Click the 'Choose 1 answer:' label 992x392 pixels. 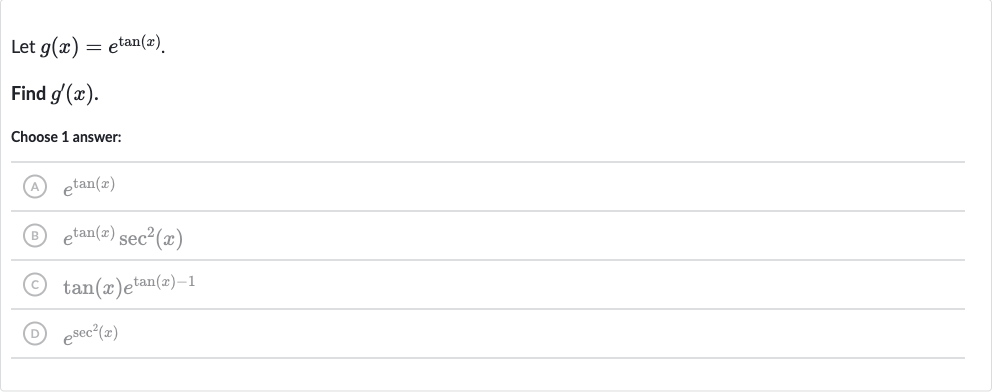(x=66, y=137)
